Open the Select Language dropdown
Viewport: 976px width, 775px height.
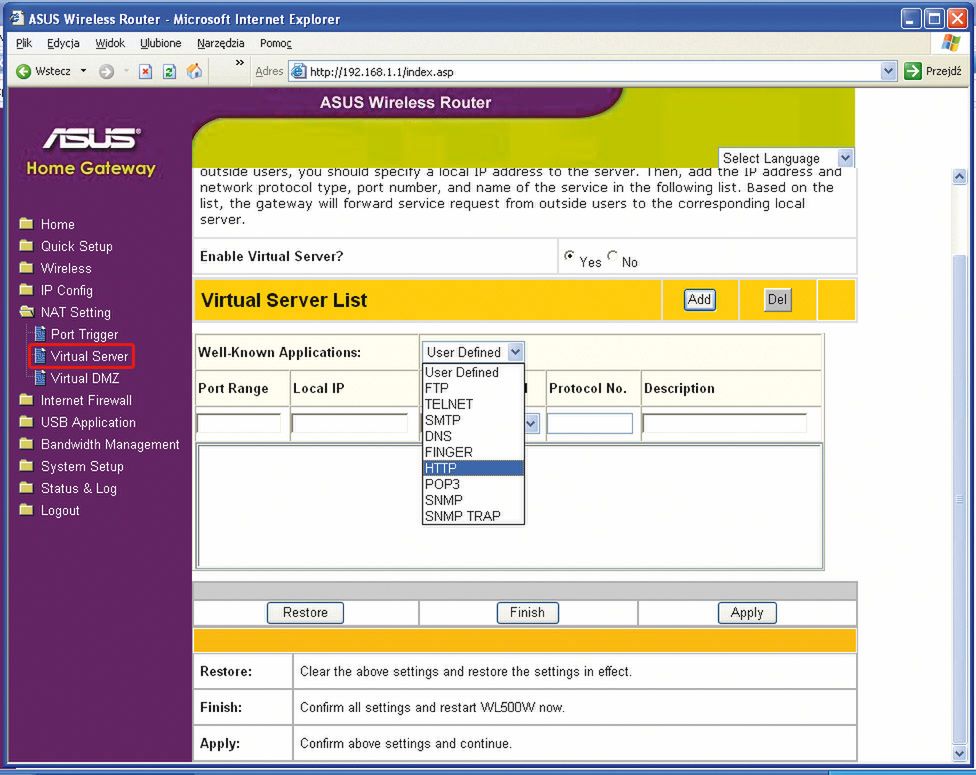(x=786, y=158)
